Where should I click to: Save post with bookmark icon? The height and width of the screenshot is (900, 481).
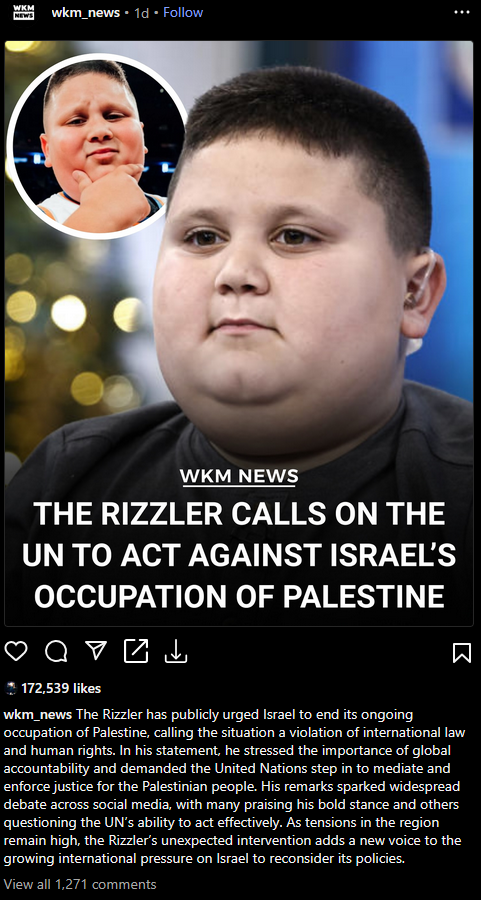pyautogui.click(x=462, y=653)
